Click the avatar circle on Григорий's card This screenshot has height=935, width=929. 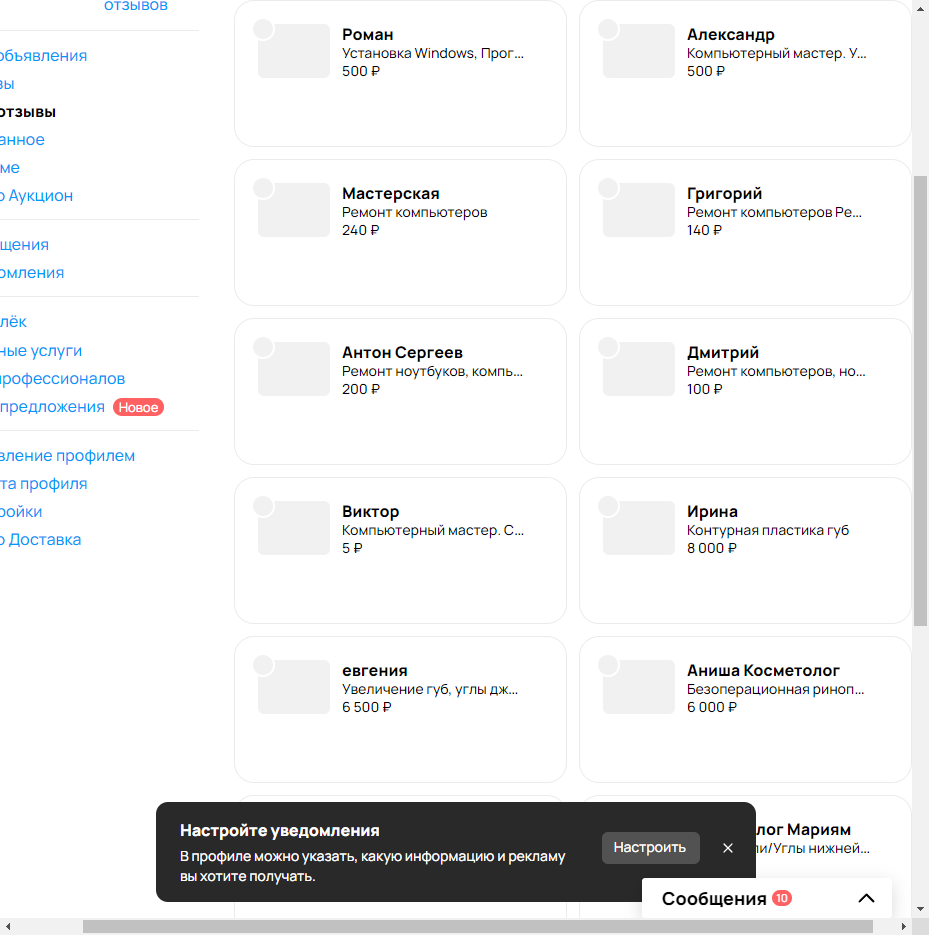608,188
